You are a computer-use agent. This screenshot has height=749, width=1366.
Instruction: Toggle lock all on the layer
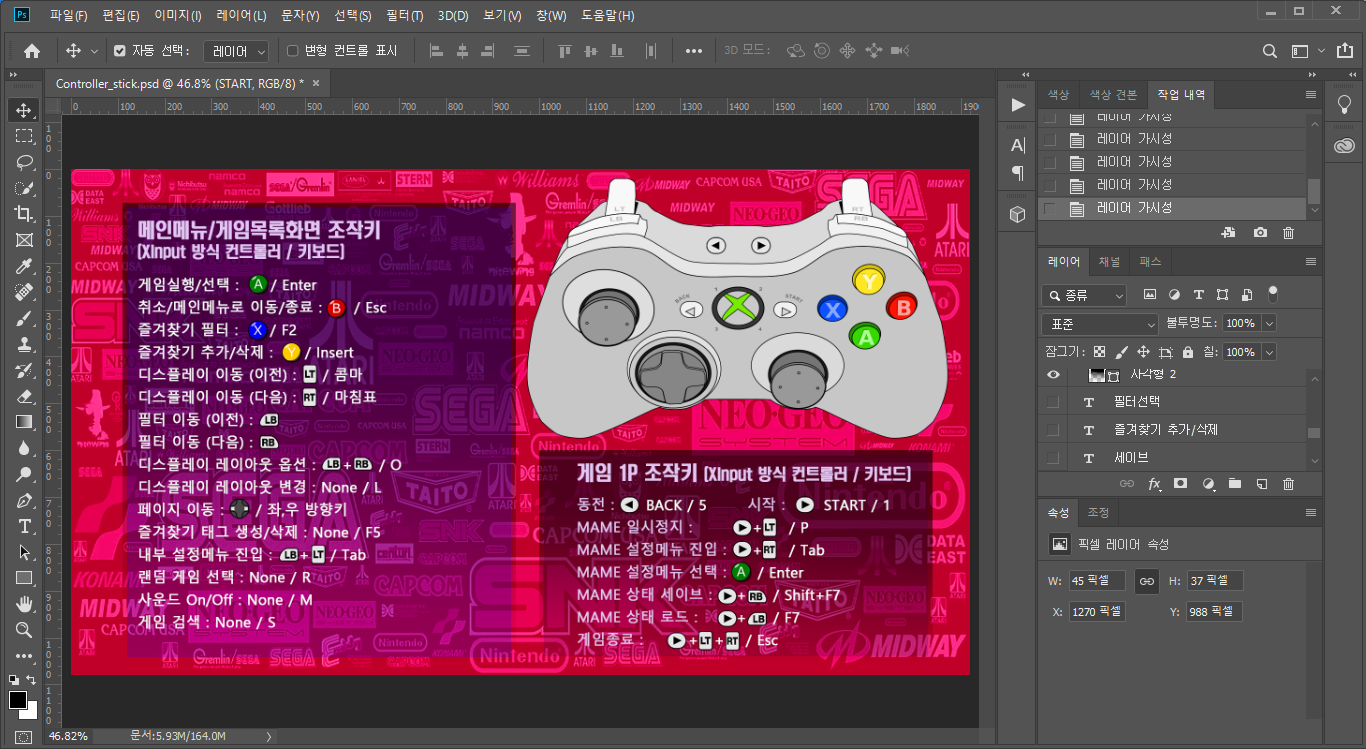point(1187,353)
